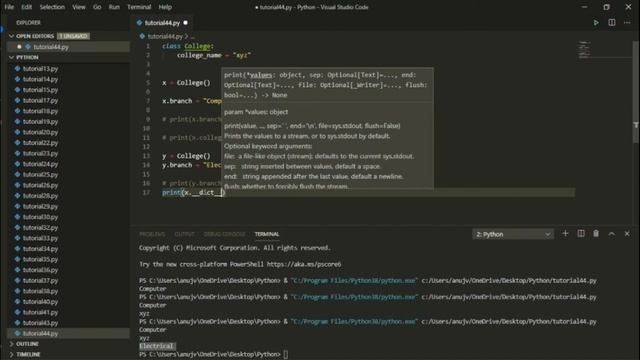Click line 17 print statement
Screen dimensions: 640x360
[x=194, y=192]
